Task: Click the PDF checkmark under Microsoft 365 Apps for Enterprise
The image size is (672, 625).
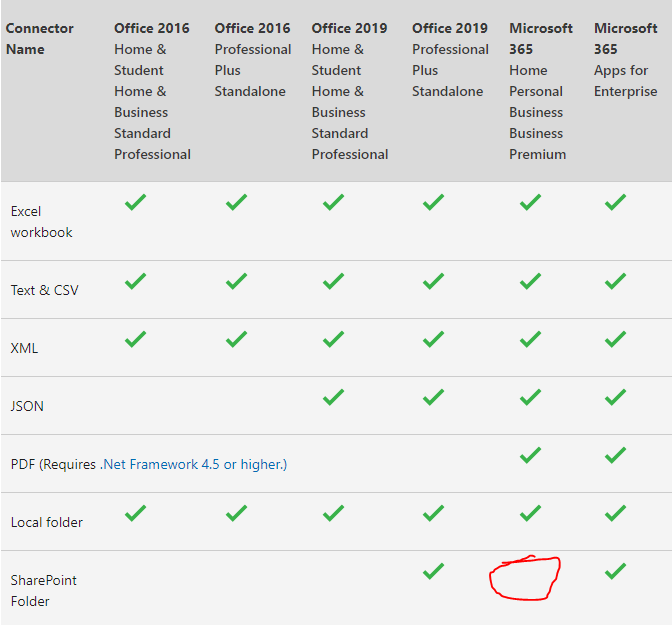Action: 615,455
